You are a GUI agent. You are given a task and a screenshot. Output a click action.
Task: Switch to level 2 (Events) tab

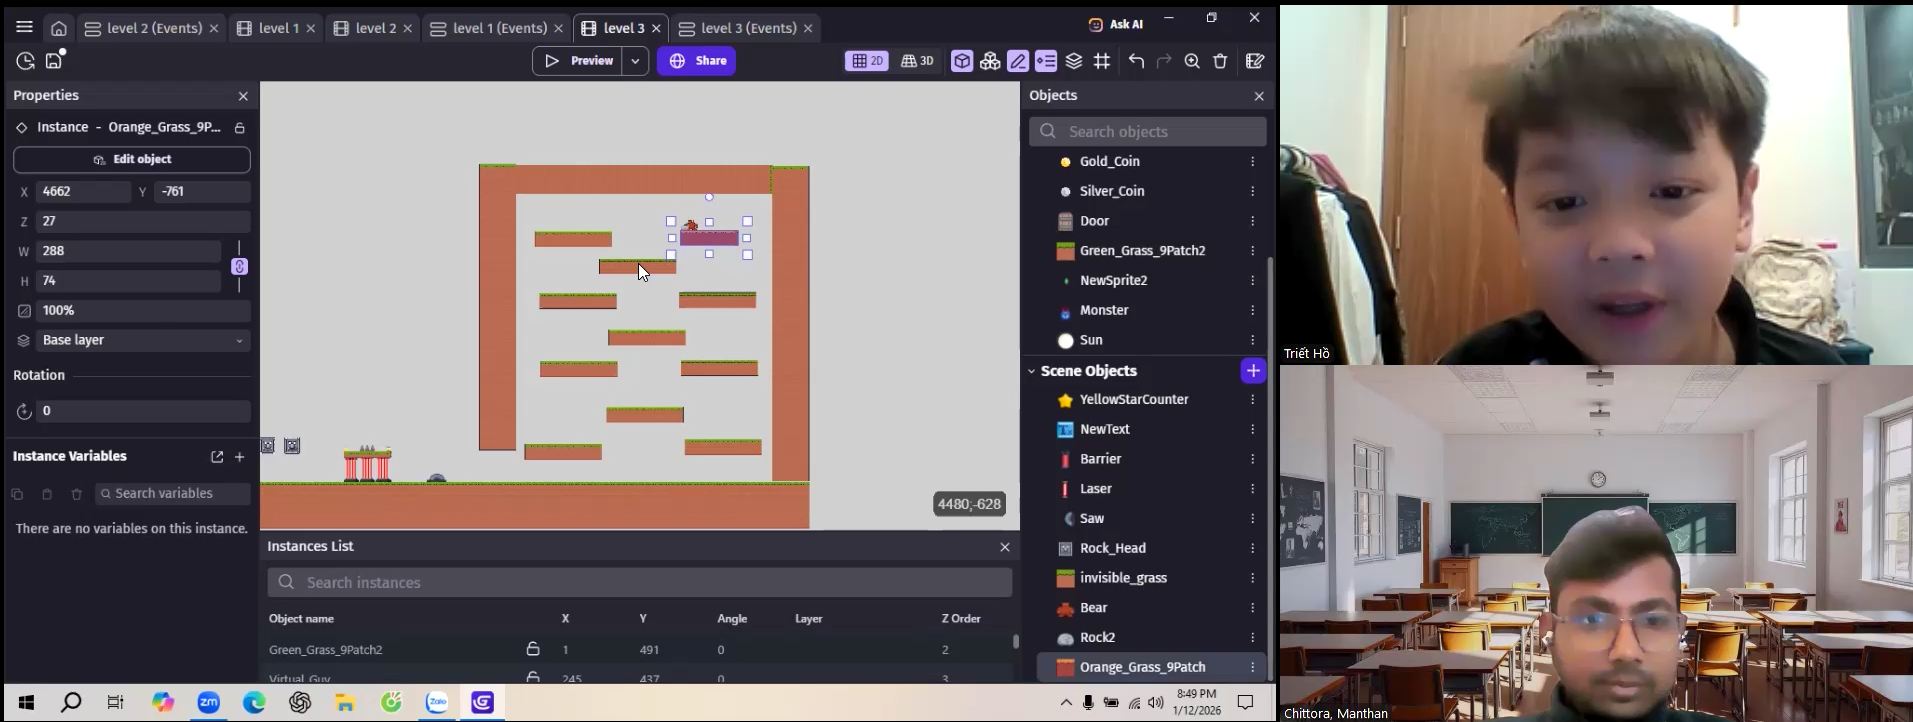pos(154,28)
